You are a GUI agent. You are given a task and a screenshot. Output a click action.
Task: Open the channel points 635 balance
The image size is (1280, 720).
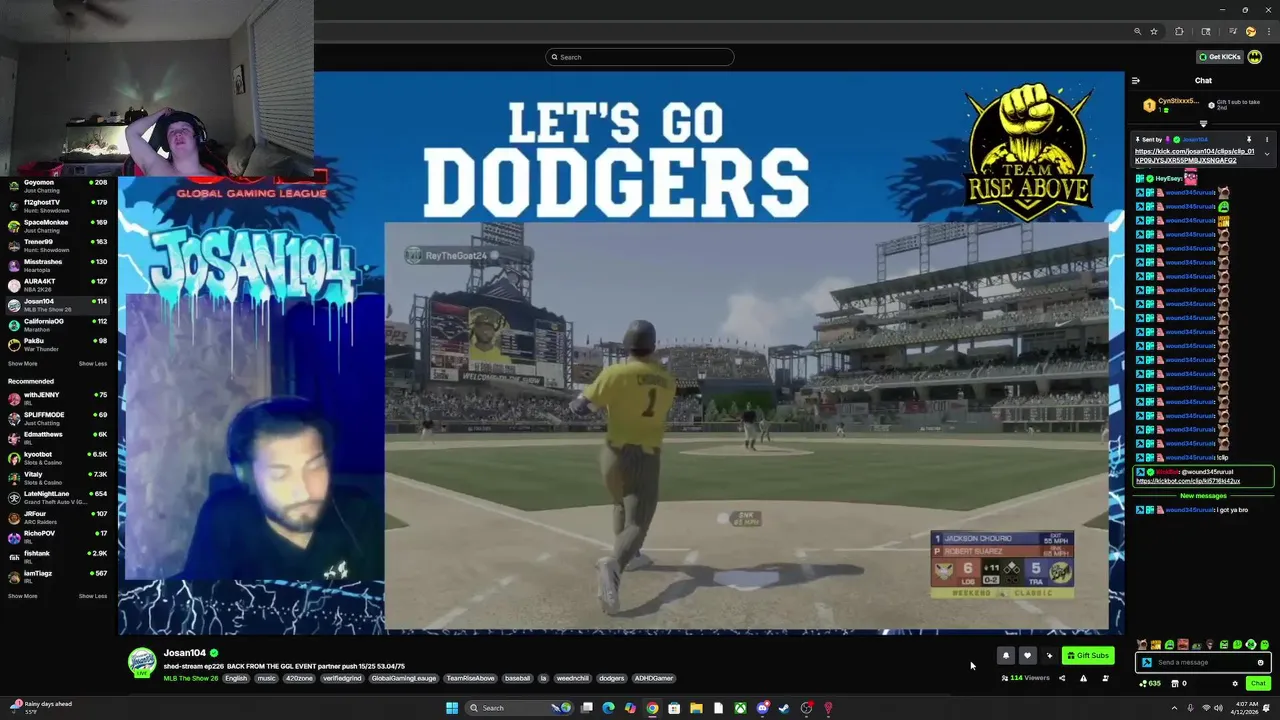pyautogui.click(x=1150, y=684)
